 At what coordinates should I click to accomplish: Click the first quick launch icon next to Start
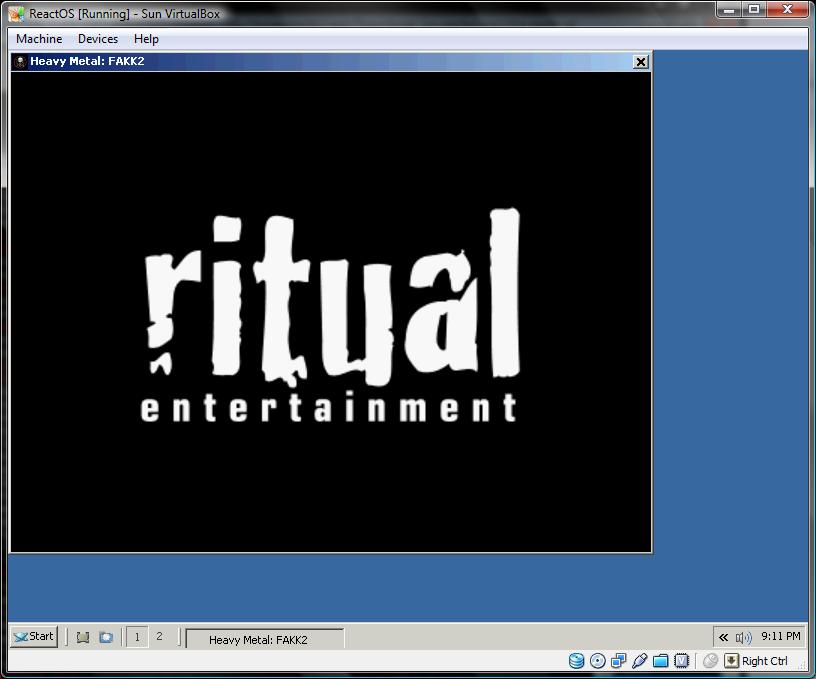[x=83, y=637]
